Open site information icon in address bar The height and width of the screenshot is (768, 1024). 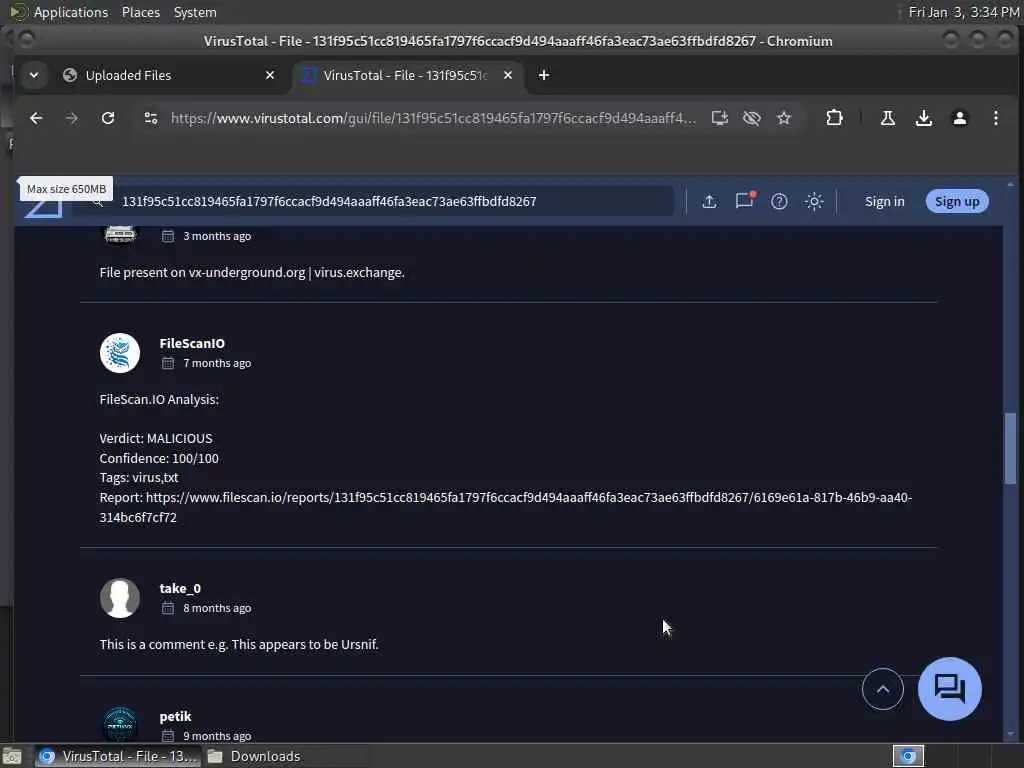coord(151,118)
